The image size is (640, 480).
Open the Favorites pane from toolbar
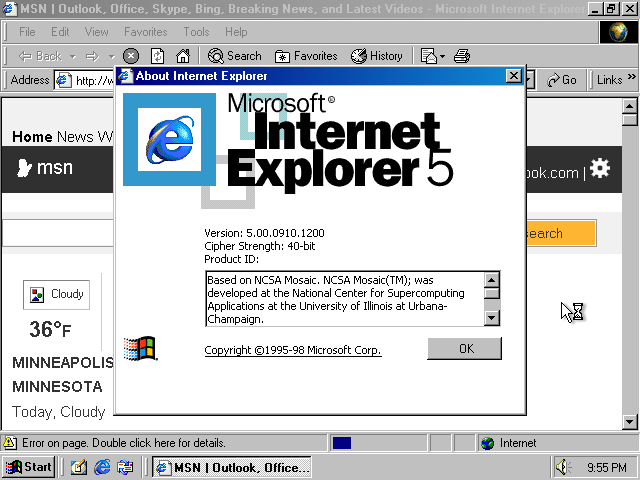[x=306, y=56]
